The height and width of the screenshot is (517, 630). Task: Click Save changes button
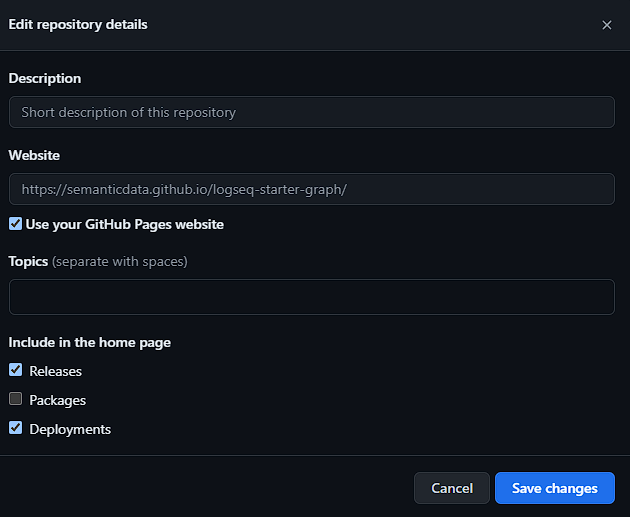pyautogui.click(x=555, y=488)
